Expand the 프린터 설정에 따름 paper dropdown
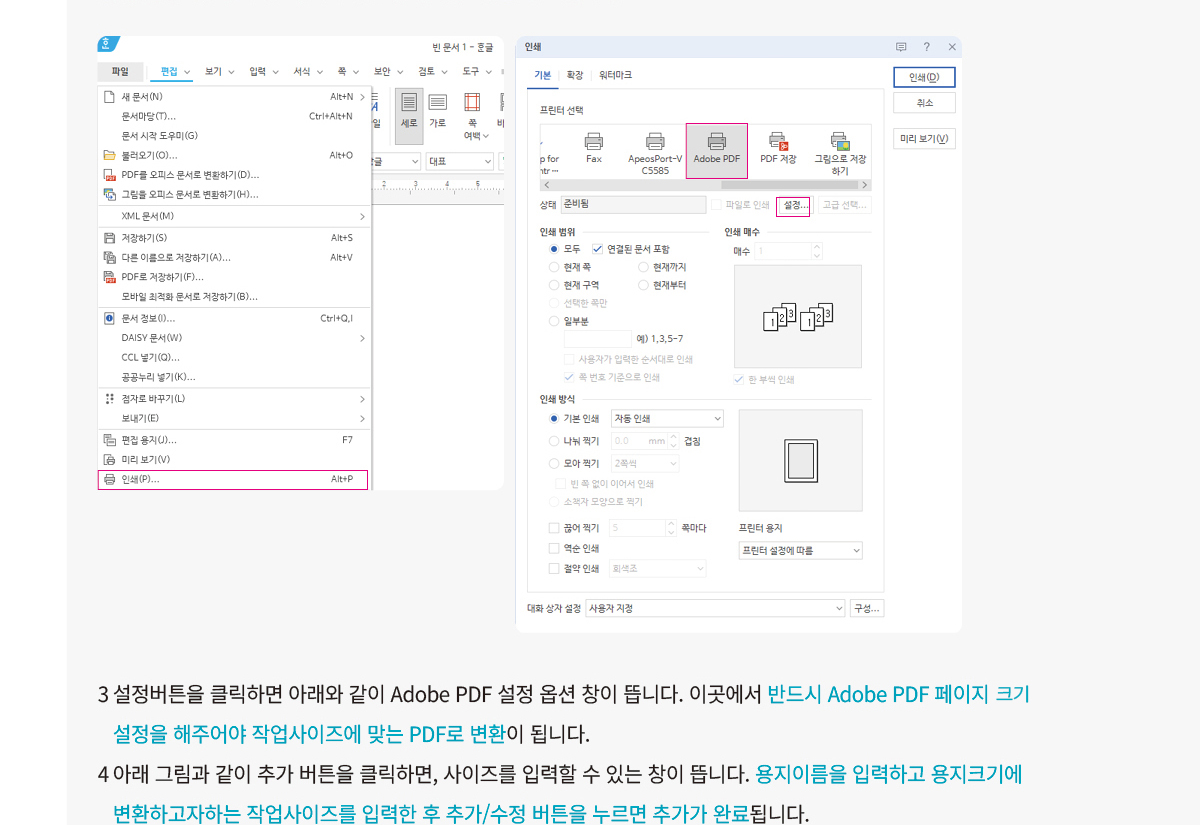The width and height of the screenshot is (1200, 825). coord(800,551)
